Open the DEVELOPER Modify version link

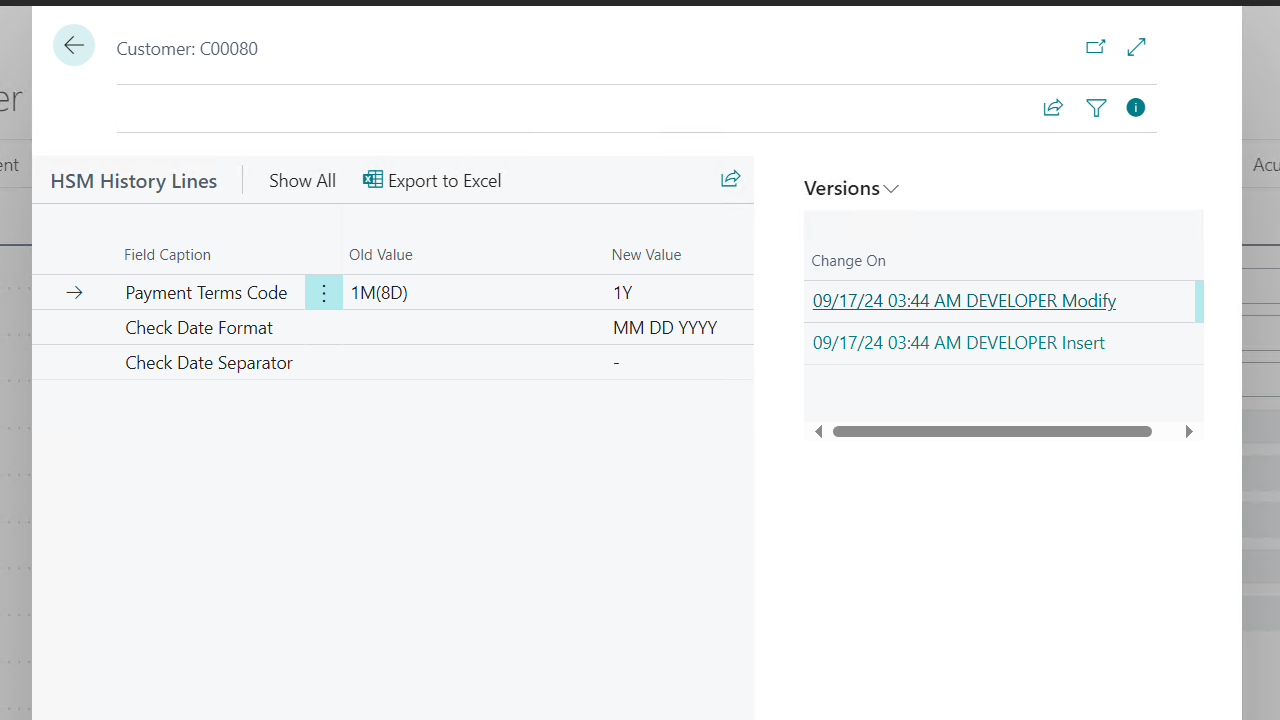(964, 301)
